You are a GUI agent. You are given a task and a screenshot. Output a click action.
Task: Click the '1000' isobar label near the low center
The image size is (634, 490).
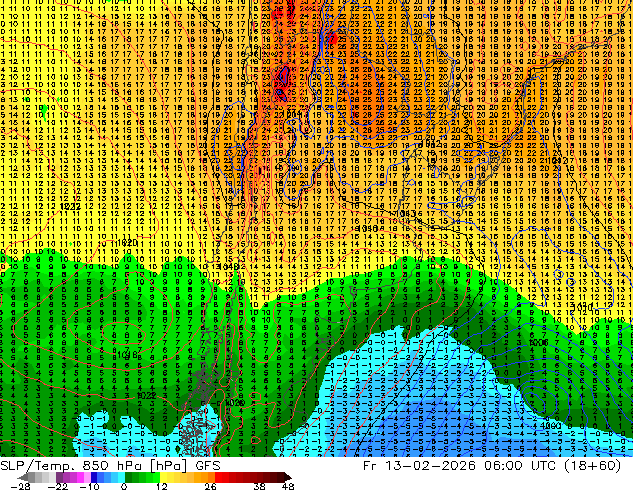click(x=551, y=426)
